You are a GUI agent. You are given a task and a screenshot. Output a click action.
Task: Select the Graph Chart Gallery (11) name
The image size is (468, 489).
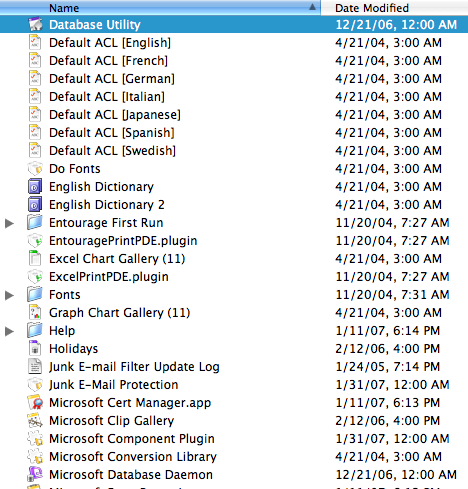pos(119,313)
